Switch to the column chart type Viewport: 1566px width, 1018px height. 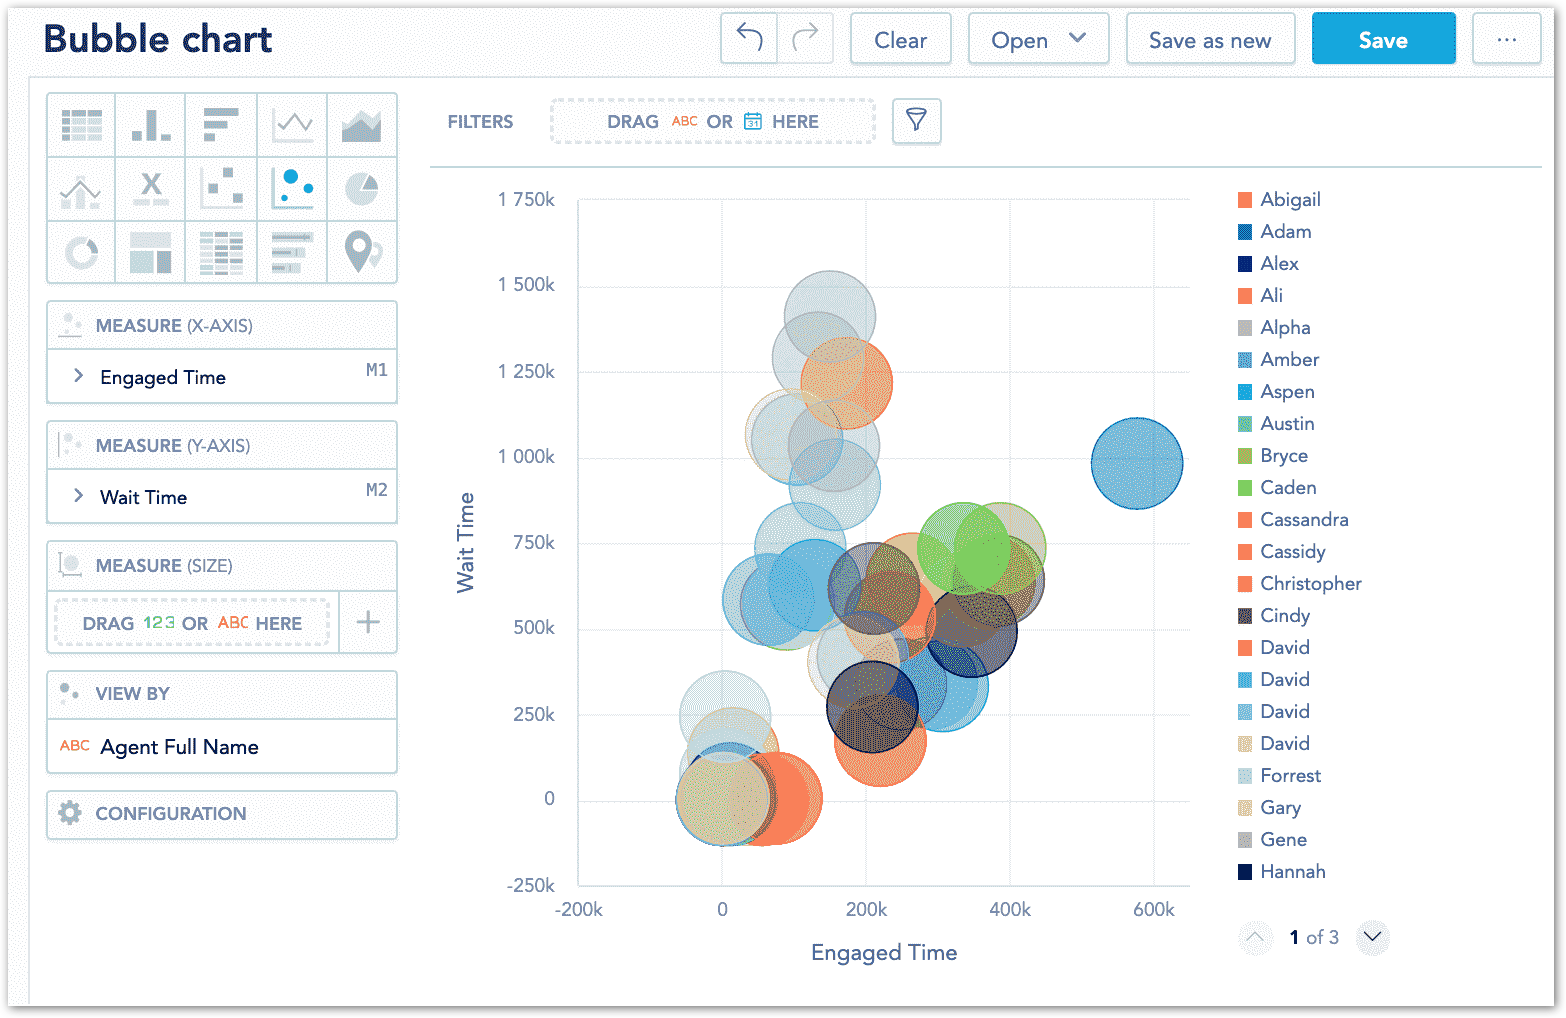tap(151, 124)
